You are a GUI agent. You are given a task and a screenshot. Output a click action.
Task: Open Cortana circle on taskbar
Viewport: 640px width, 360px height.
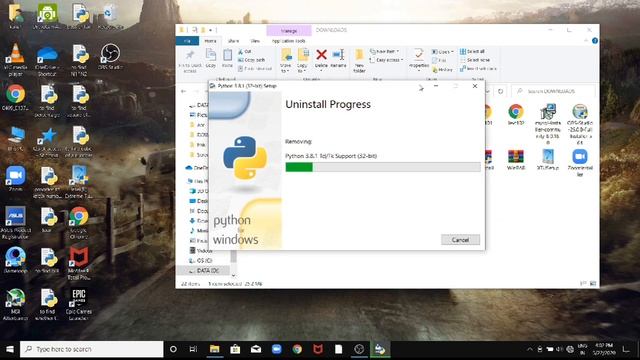[x=173, y=349]
